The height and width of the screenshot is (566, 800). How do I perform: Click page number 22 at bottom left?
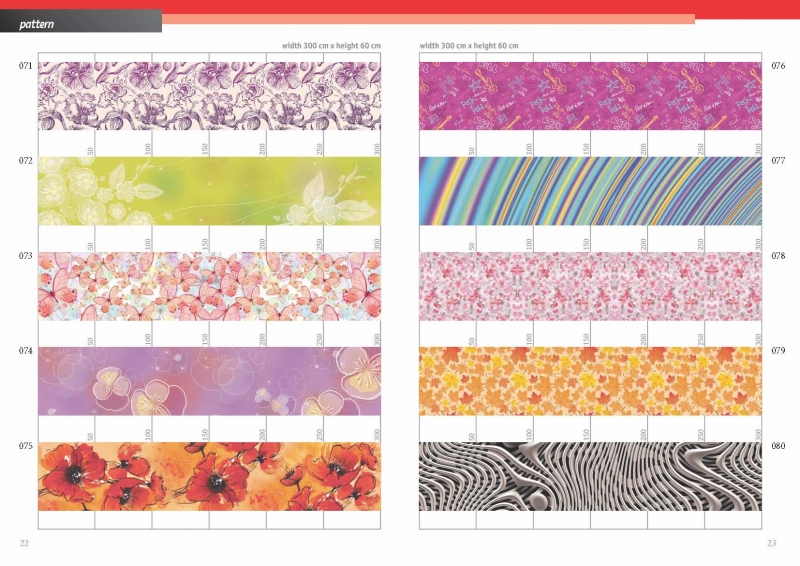(24, 542)
